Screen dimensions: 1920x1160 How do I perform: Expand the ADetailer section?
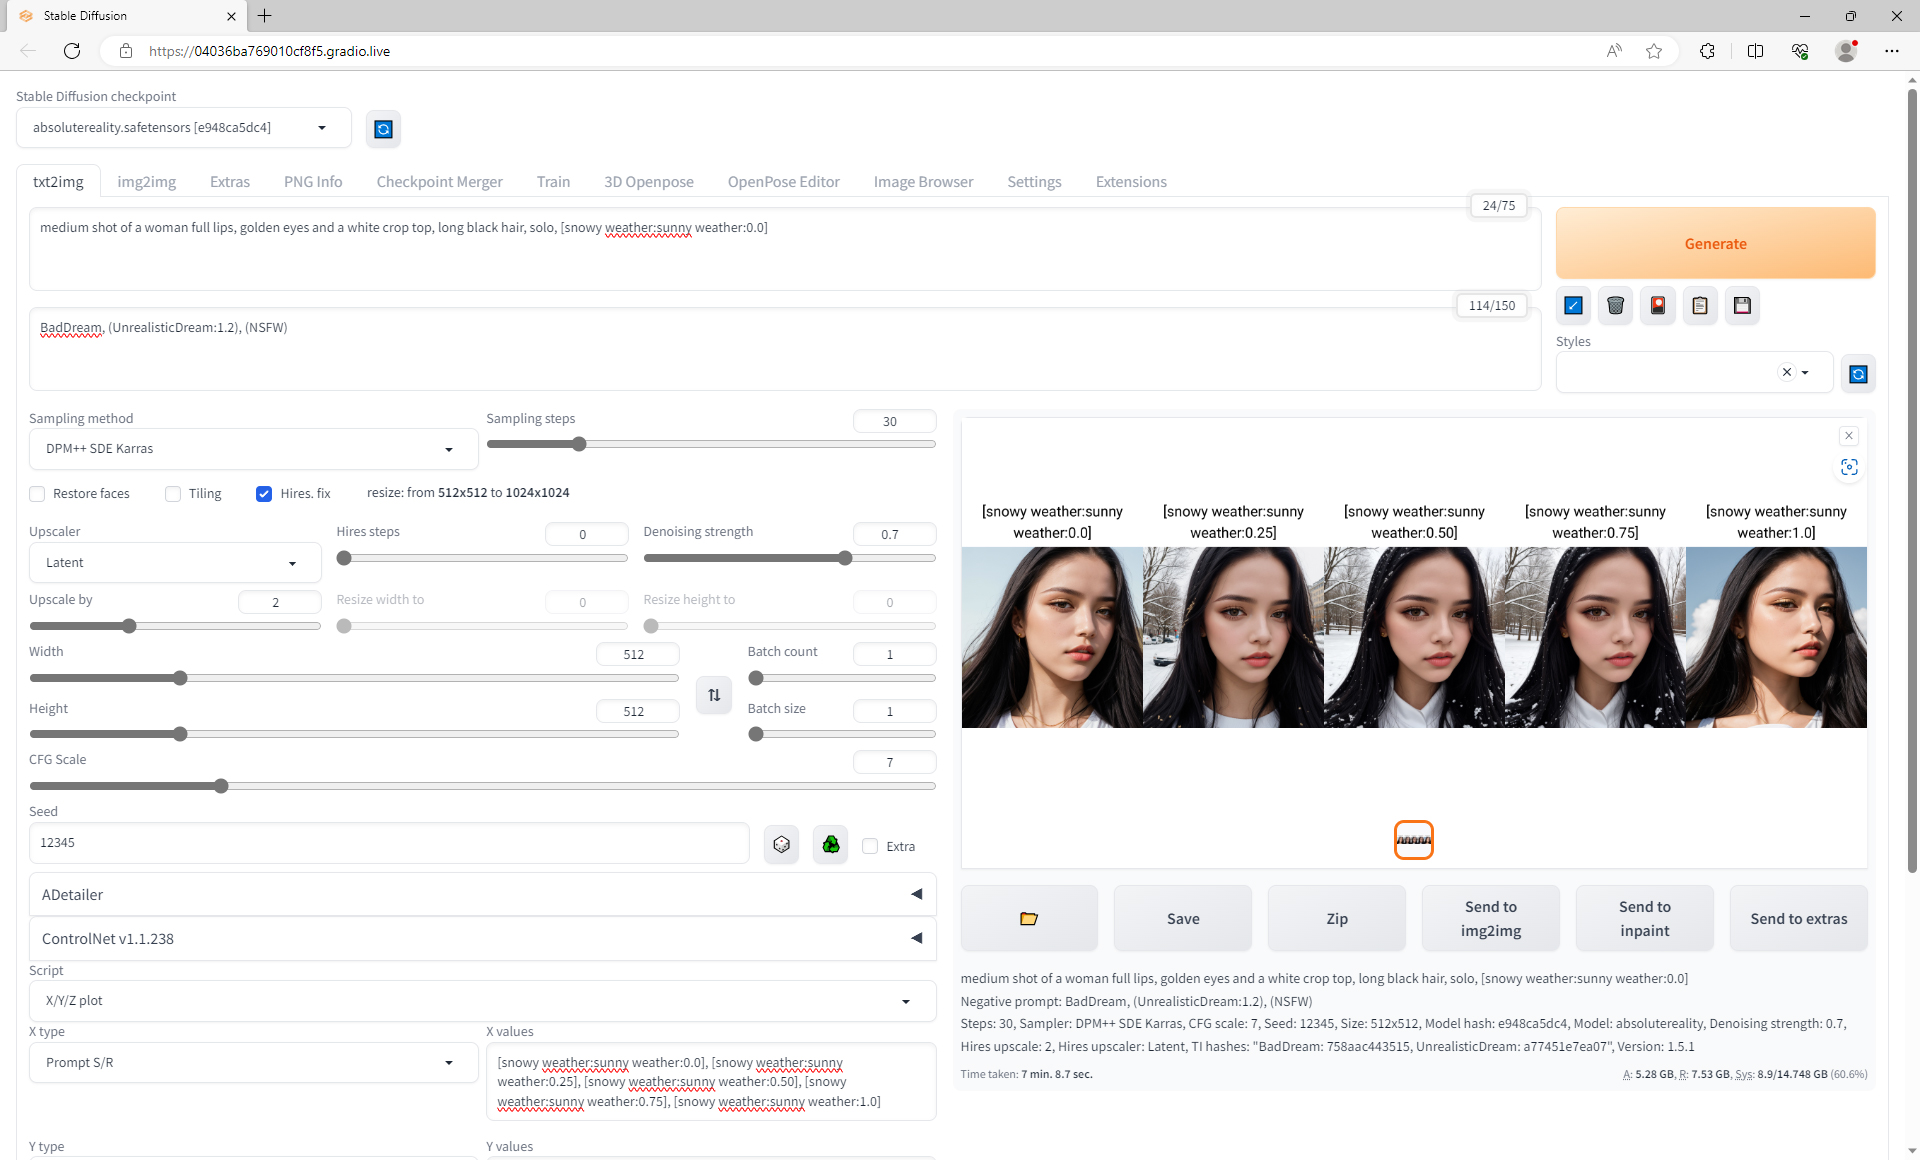(482, 895)
